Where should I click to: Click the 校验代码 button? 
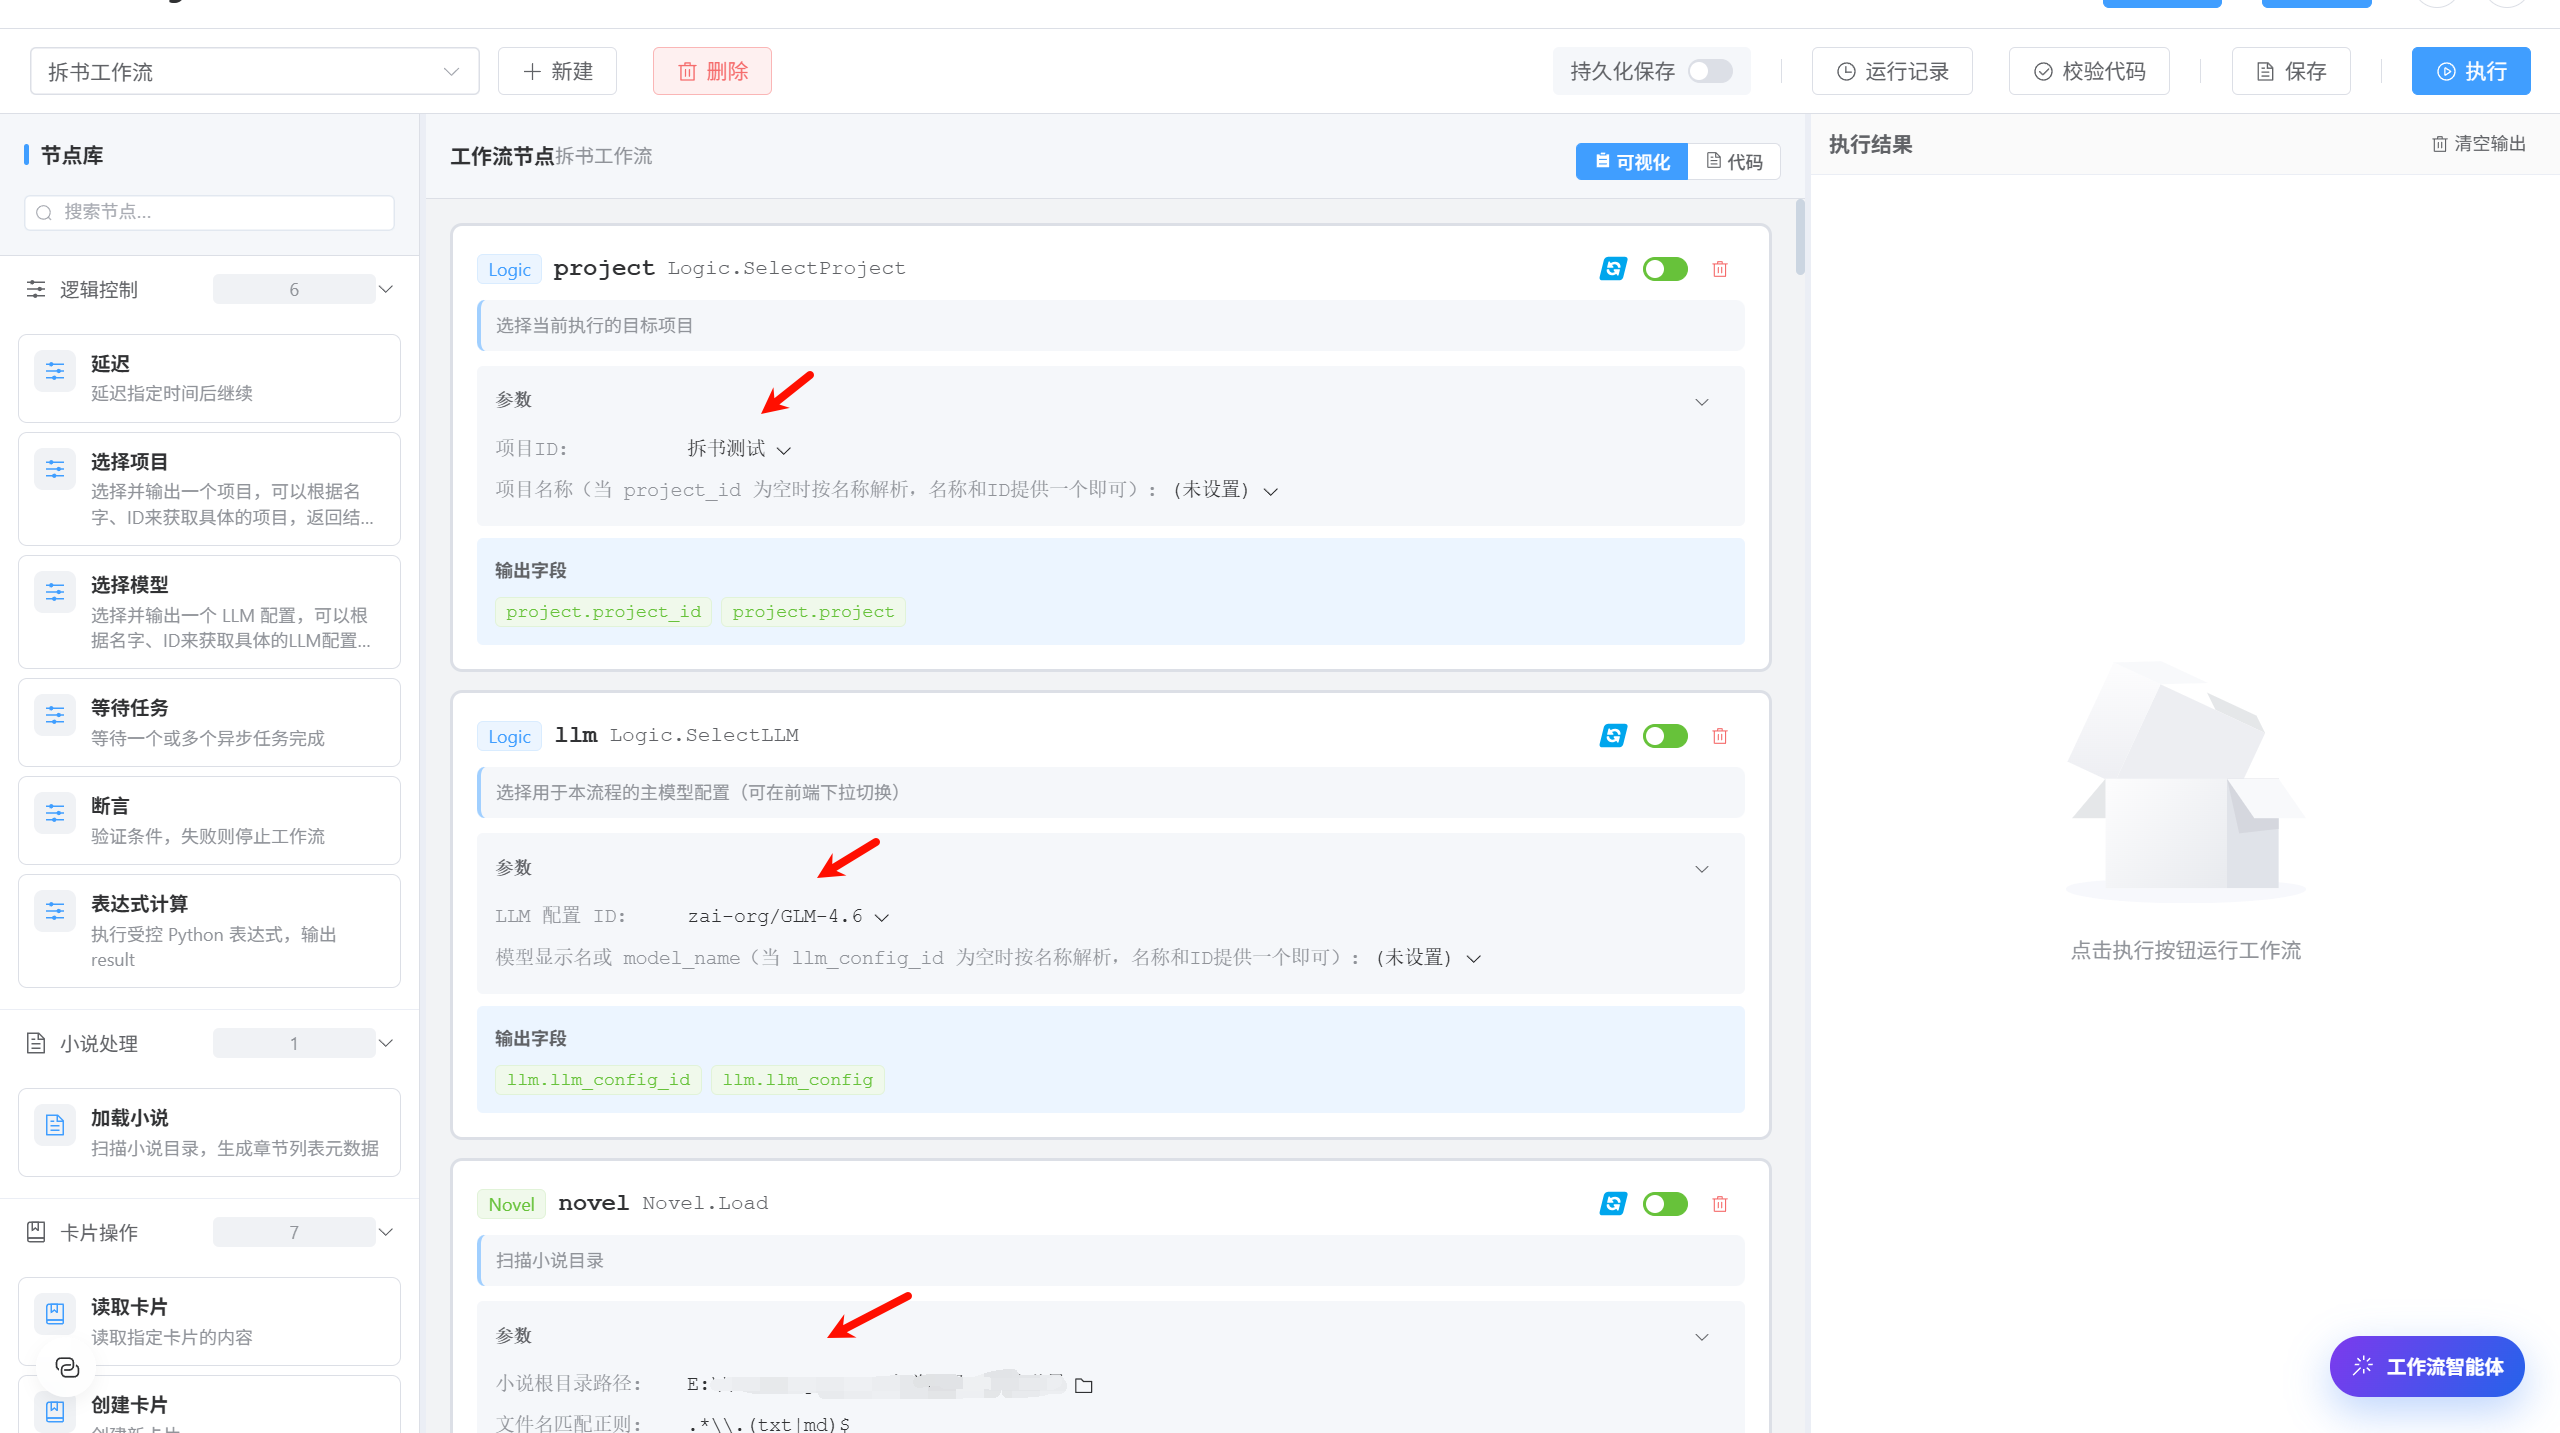click(2089, 71)
